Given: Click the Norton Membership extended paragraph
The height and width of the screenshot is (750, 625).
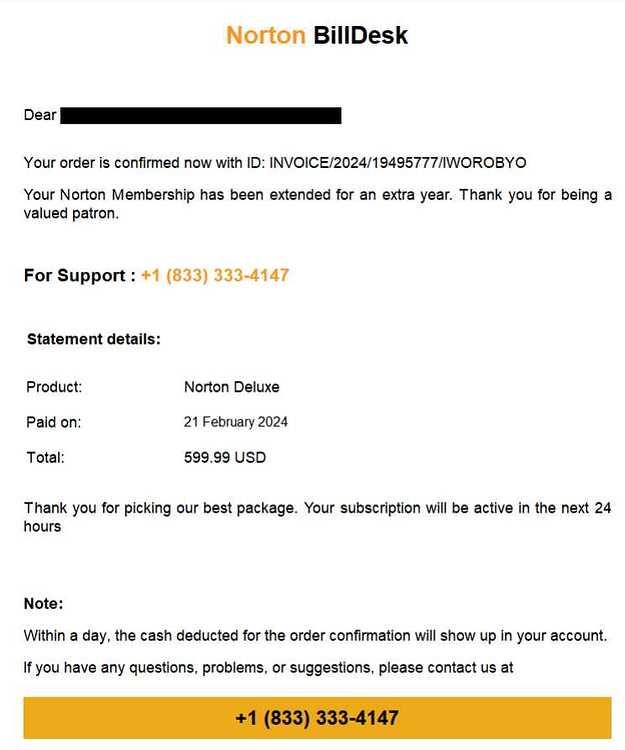Looking at the screenshot, I should [x=318, y=204].
